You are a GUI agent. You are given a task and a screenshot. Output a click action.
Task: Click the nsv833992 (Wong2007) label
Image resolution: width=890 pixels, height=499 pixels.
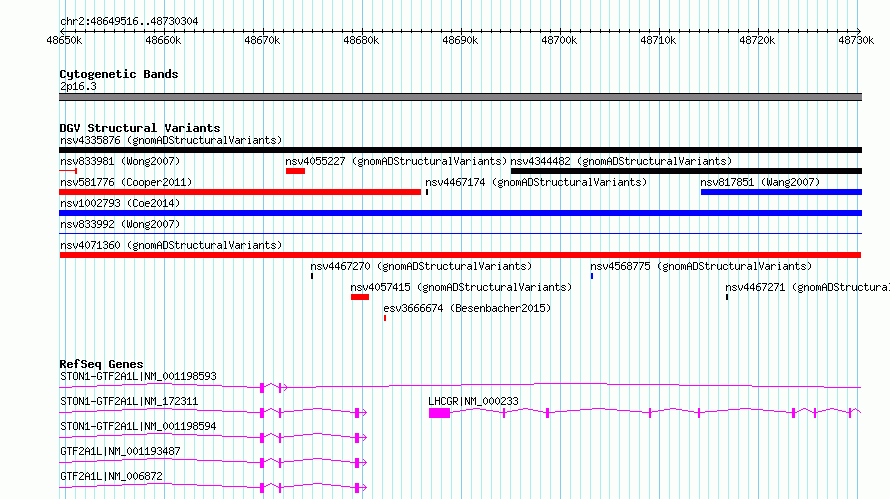(120, 224)
